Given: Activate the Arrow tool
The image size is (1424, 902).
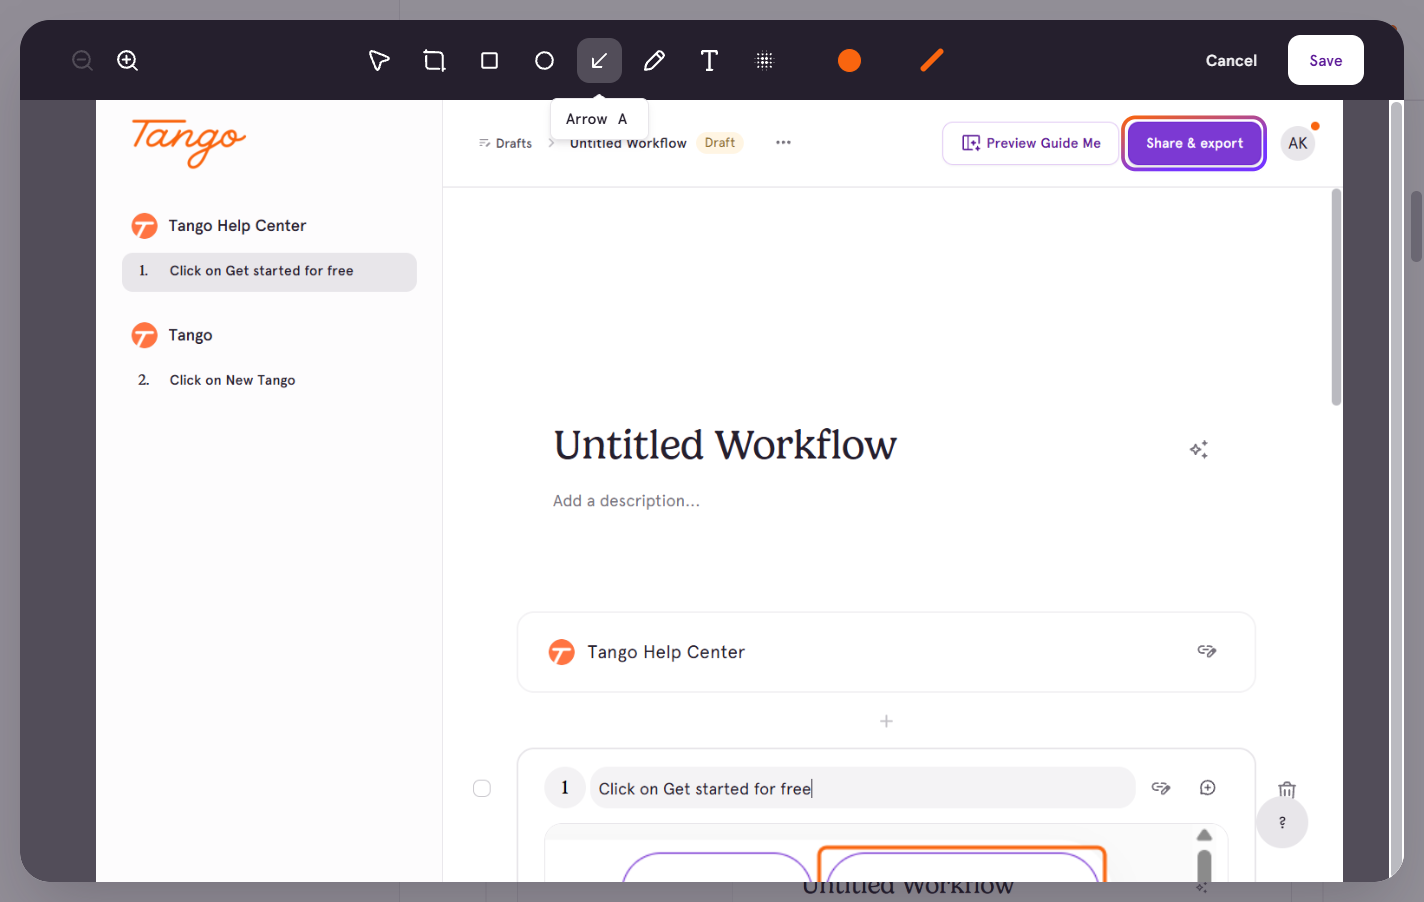Looking at the screenshot, I should click(x=599, y=61).
